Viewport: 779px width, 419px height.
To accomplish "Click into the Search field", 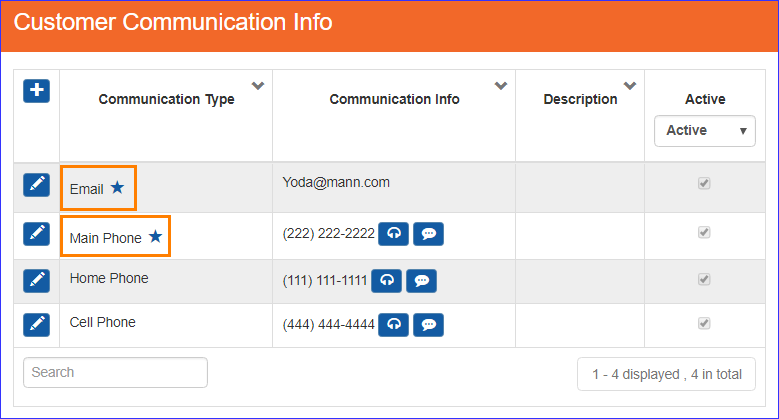I will point(115,372).
